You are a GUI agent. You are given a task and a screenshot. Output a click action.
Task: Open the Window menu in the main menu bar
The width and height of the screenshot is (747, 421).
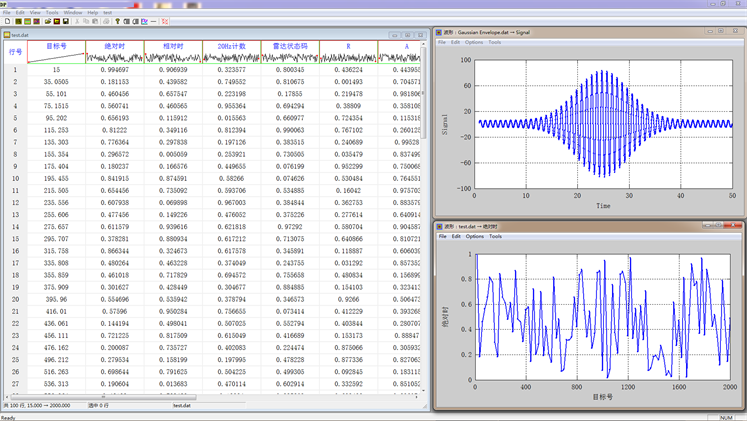tap(72, 13)
